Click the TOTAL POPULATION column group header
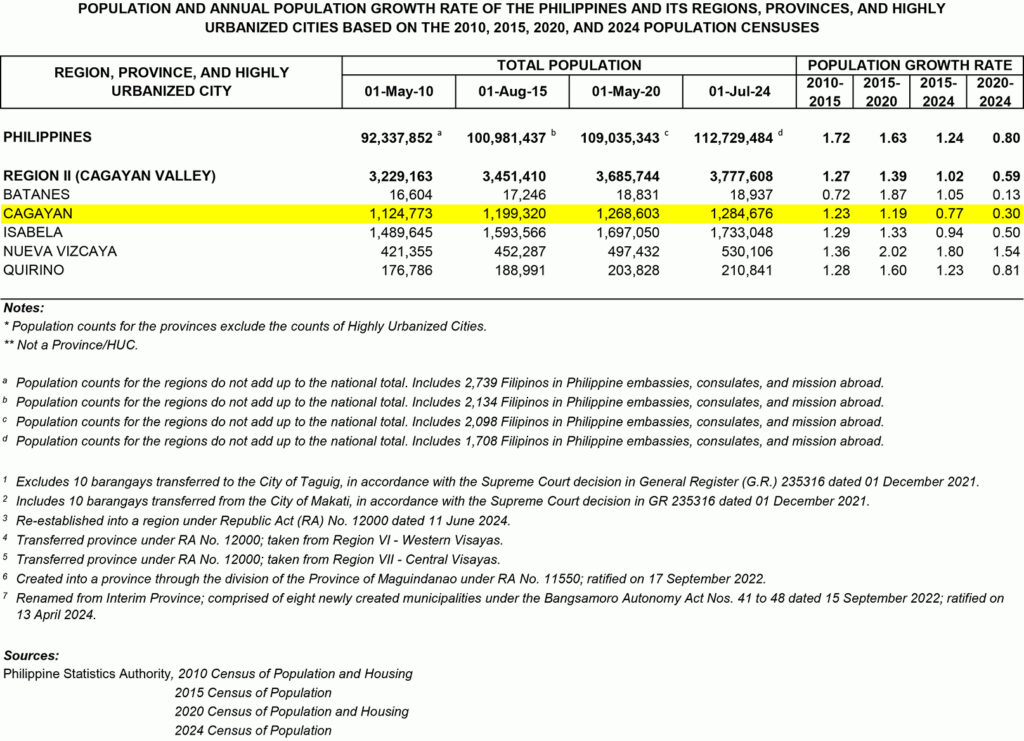 pyautogui.click(x=569, y=65)
